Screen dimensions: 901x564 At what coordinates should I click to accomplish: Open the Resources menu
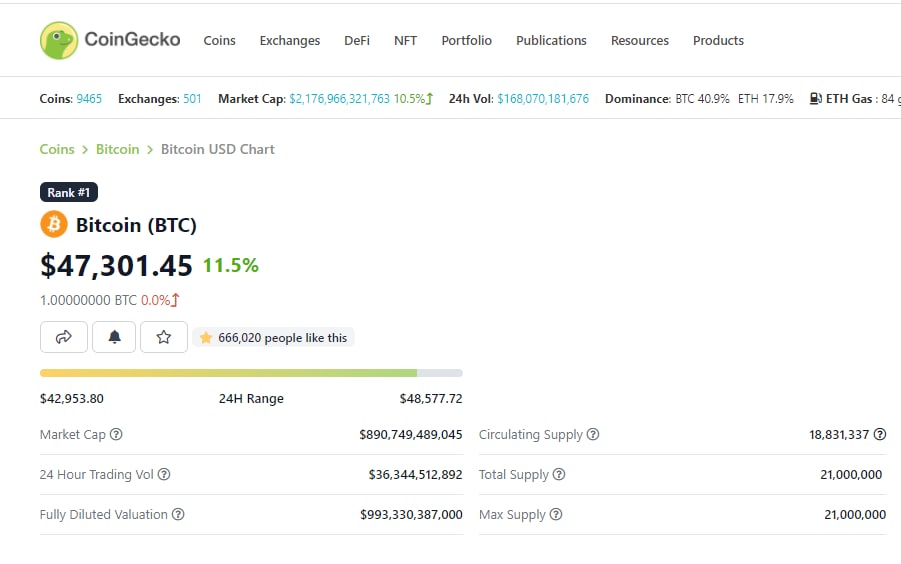[x=640, y=41]
